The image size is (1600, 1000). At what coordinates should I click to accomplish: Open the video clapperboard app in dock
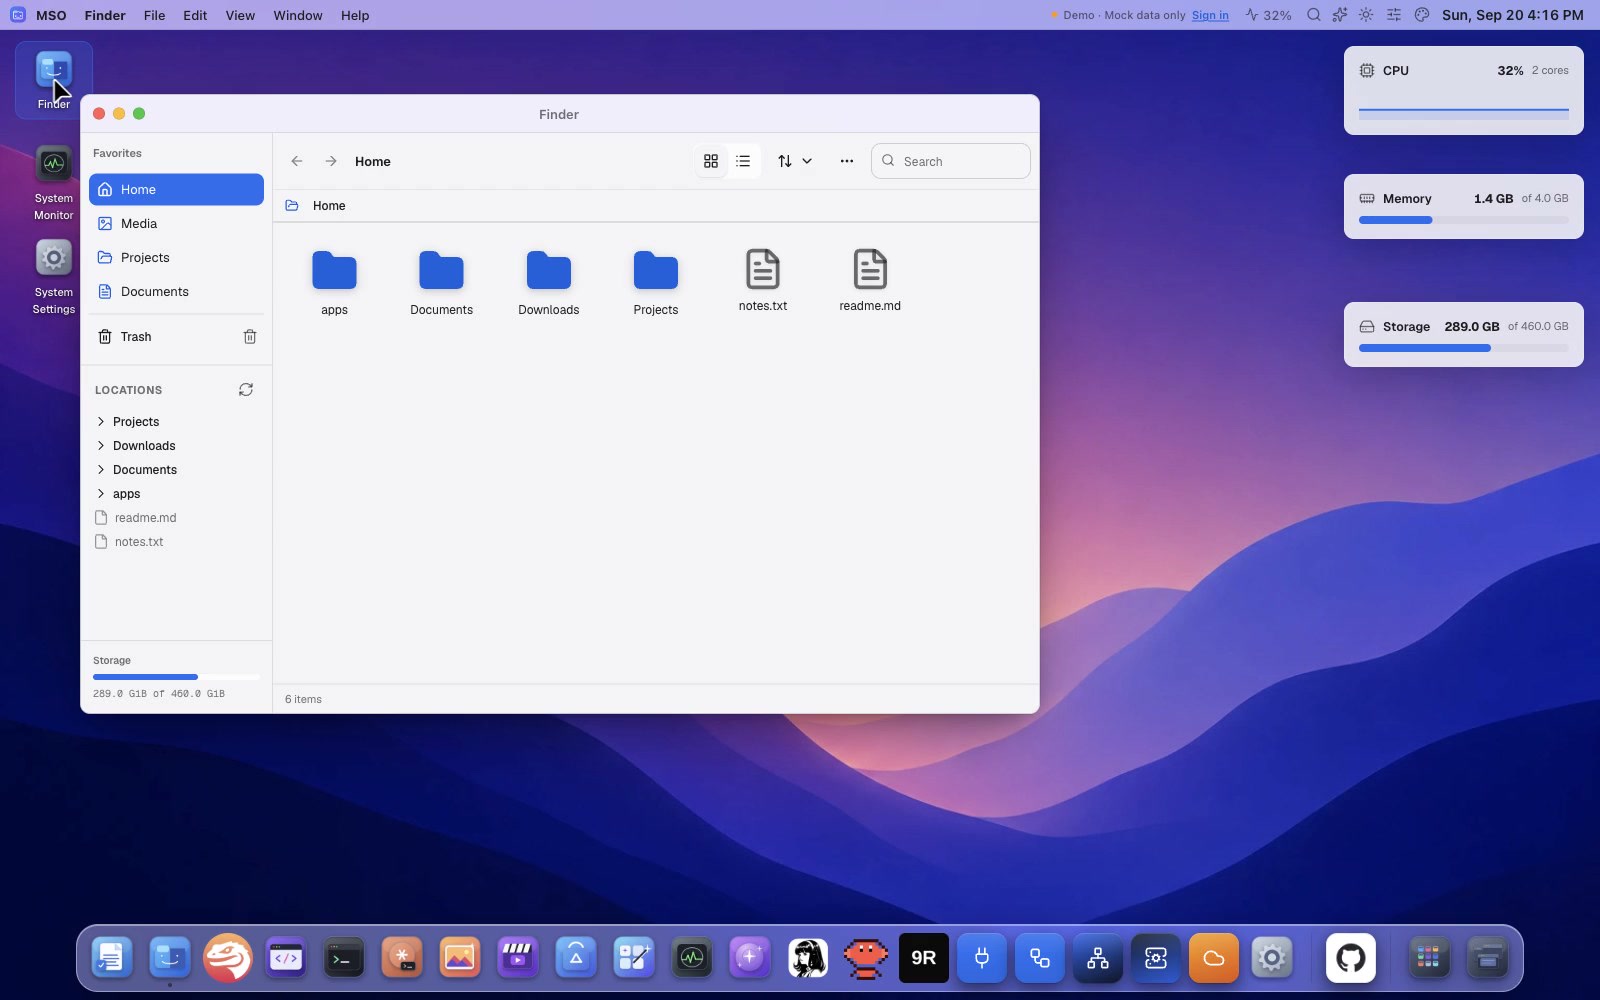click(x=518, y=959)
